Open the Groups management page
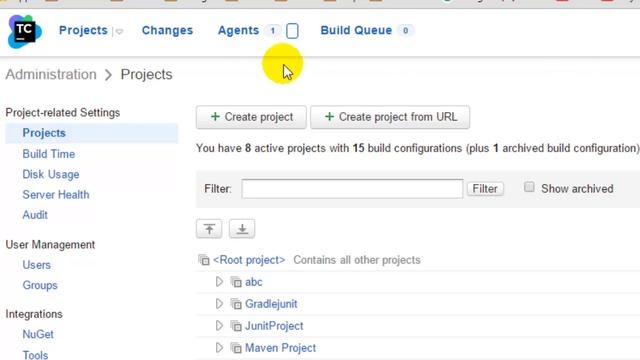 [40, 285]
